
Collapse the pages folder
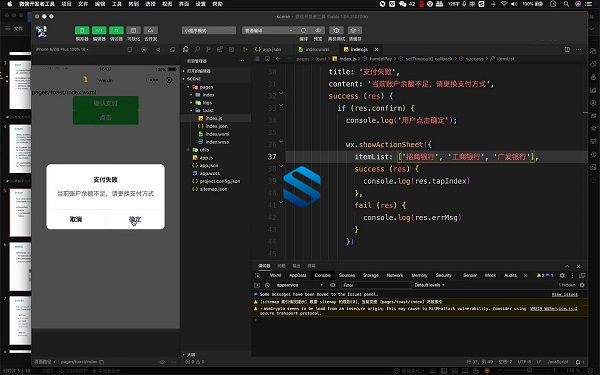(x=216, y=87)
